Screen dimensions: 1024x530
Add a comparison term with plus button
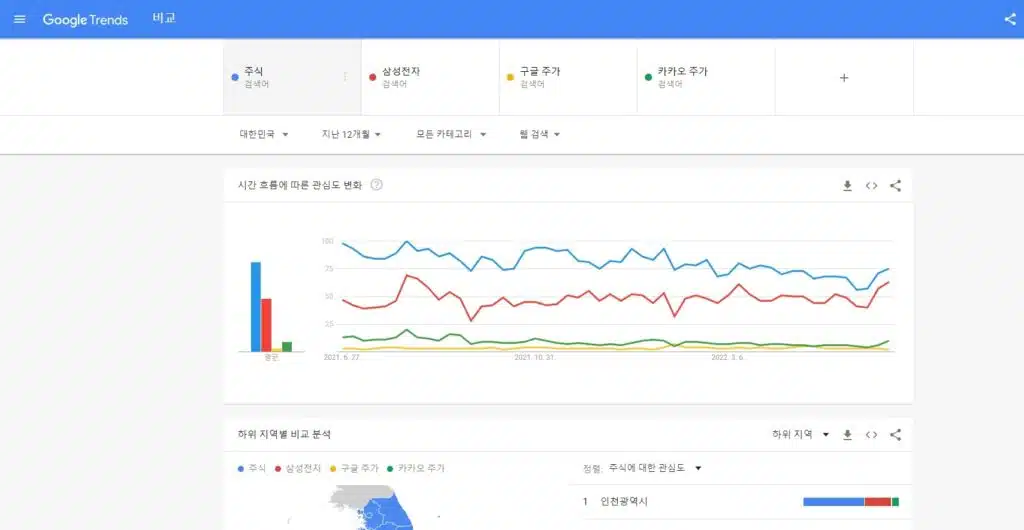844,78
